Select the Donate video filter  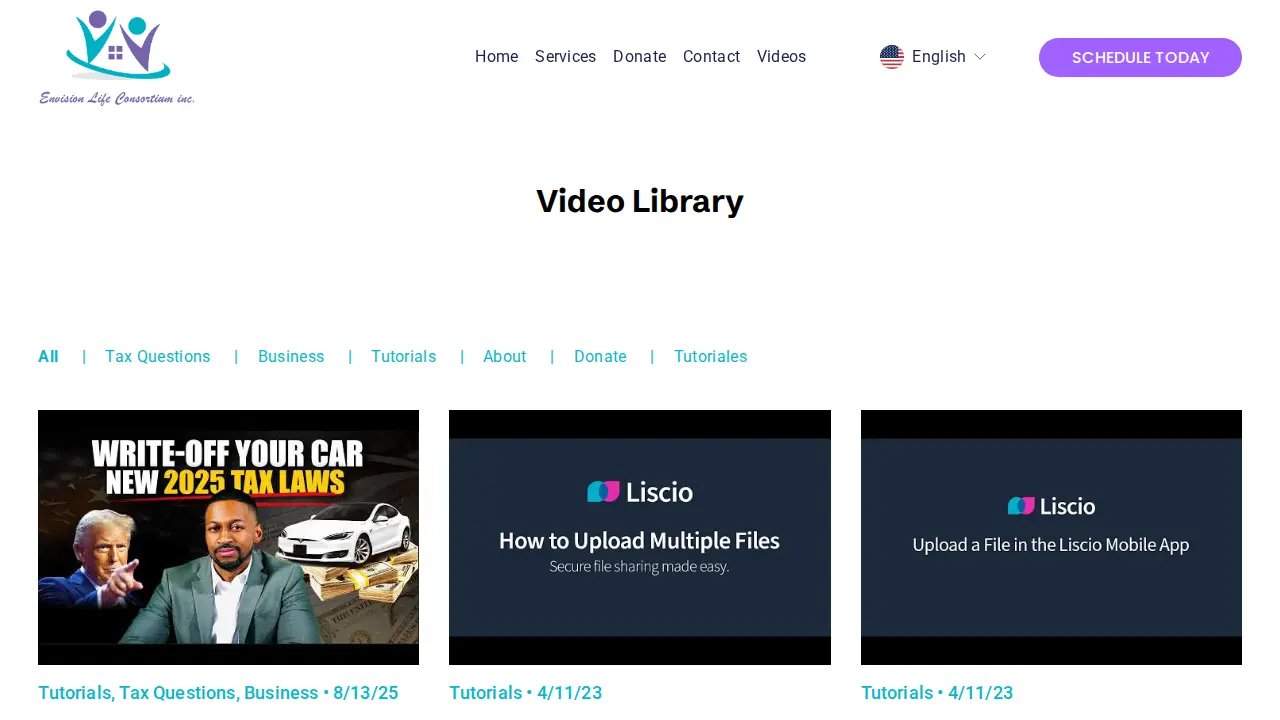[600, 357]
